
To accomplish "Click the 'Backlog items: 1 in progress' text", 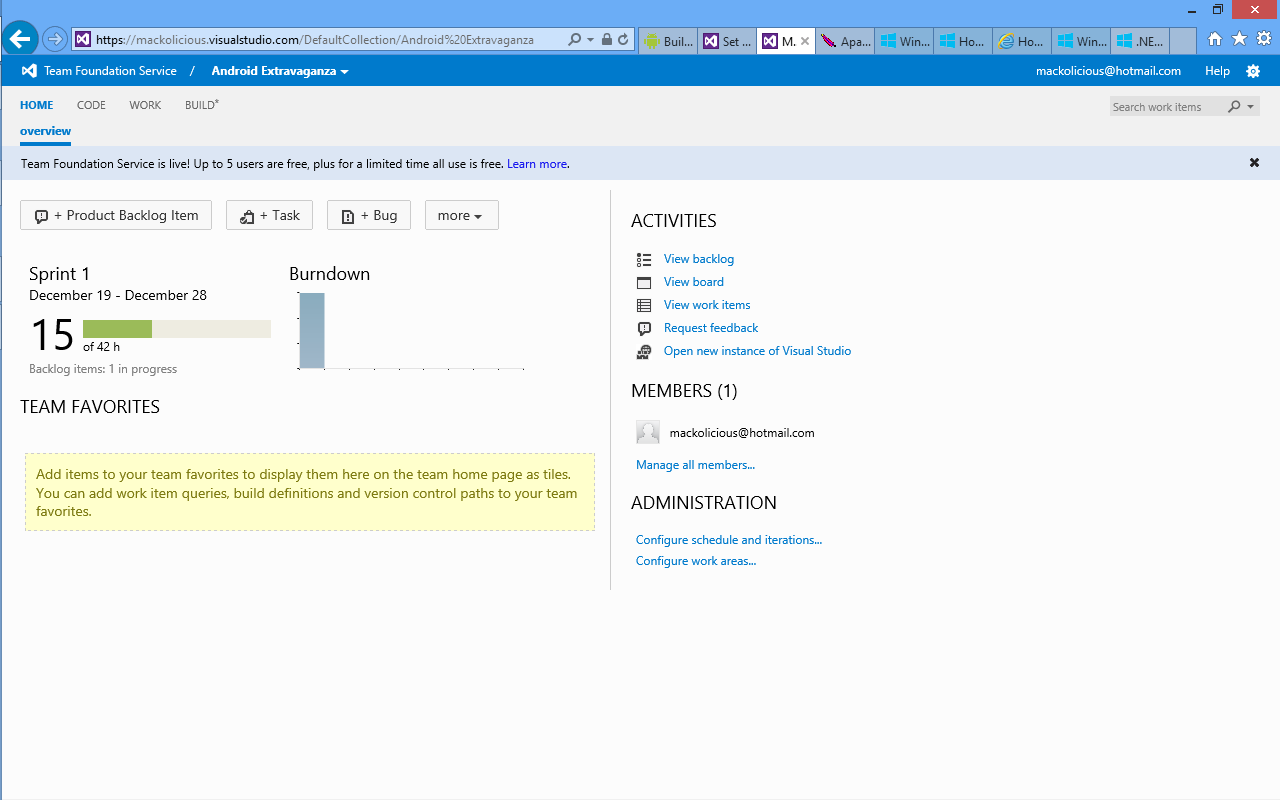I will 103,369.
